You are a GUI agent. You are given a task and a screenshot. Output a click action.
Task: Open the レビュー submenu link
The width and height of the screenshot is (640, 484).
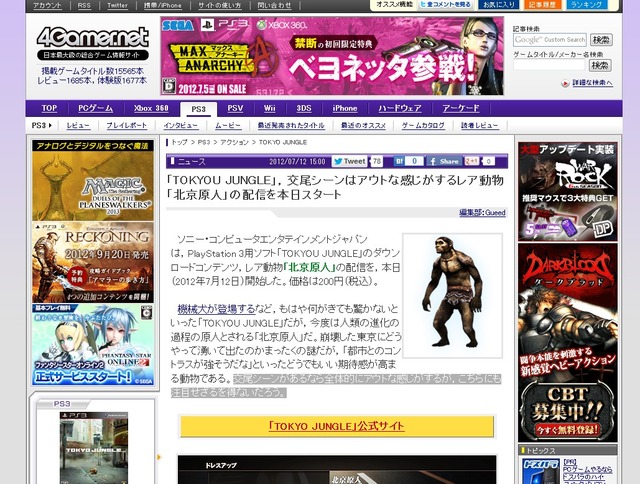click(78, 125)
